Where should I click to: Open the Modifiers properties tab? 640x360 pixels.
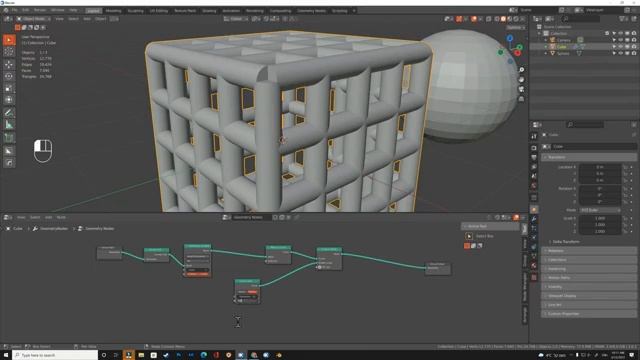coord(534,219)
